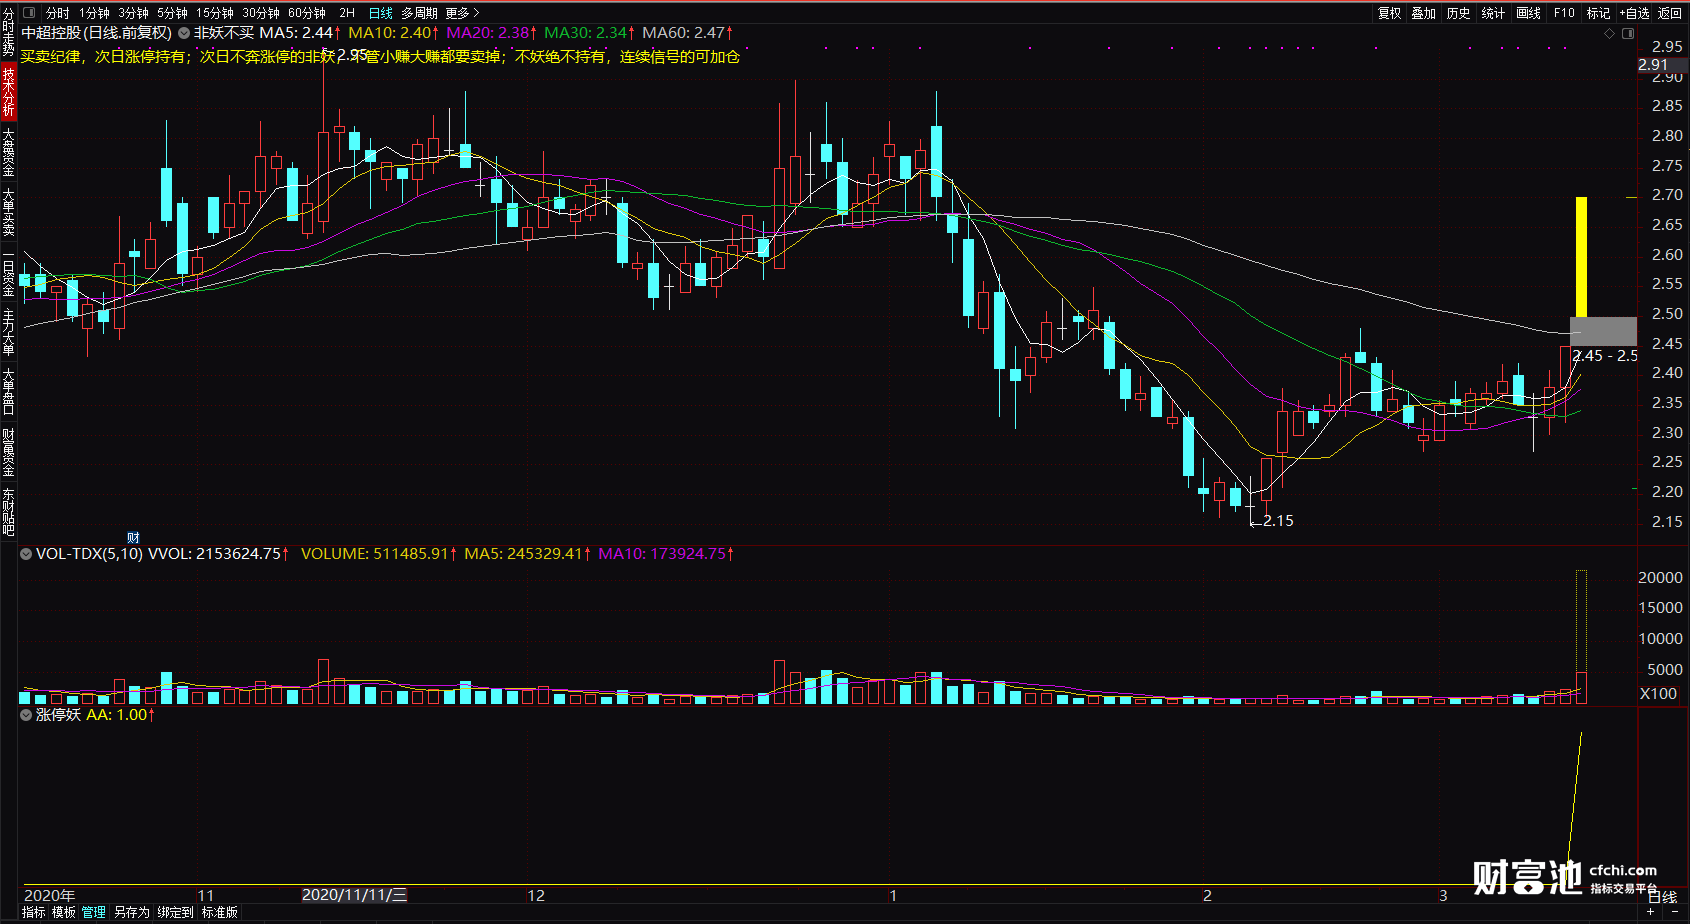Open the 多周期 multi-period view
Screen dimensions: 1690x924
tap(420, 13)
